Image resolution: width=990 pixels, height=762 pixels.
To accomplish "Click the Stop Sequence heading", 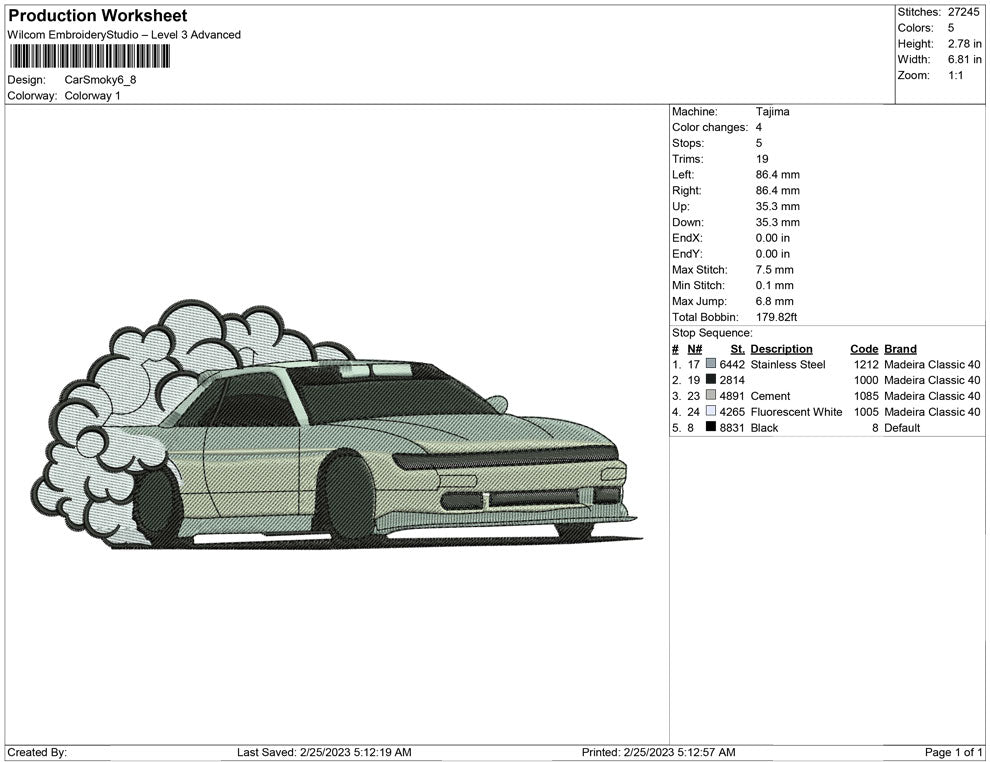I will click(x=712, y=333).
